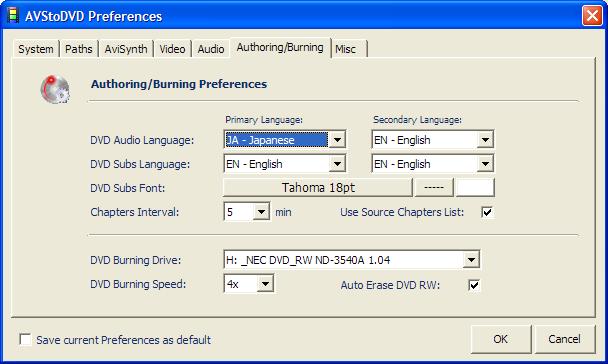Click the DVD Burning Speed label
The width and height of the screenshot is (608, 364).
coord(138,284)
